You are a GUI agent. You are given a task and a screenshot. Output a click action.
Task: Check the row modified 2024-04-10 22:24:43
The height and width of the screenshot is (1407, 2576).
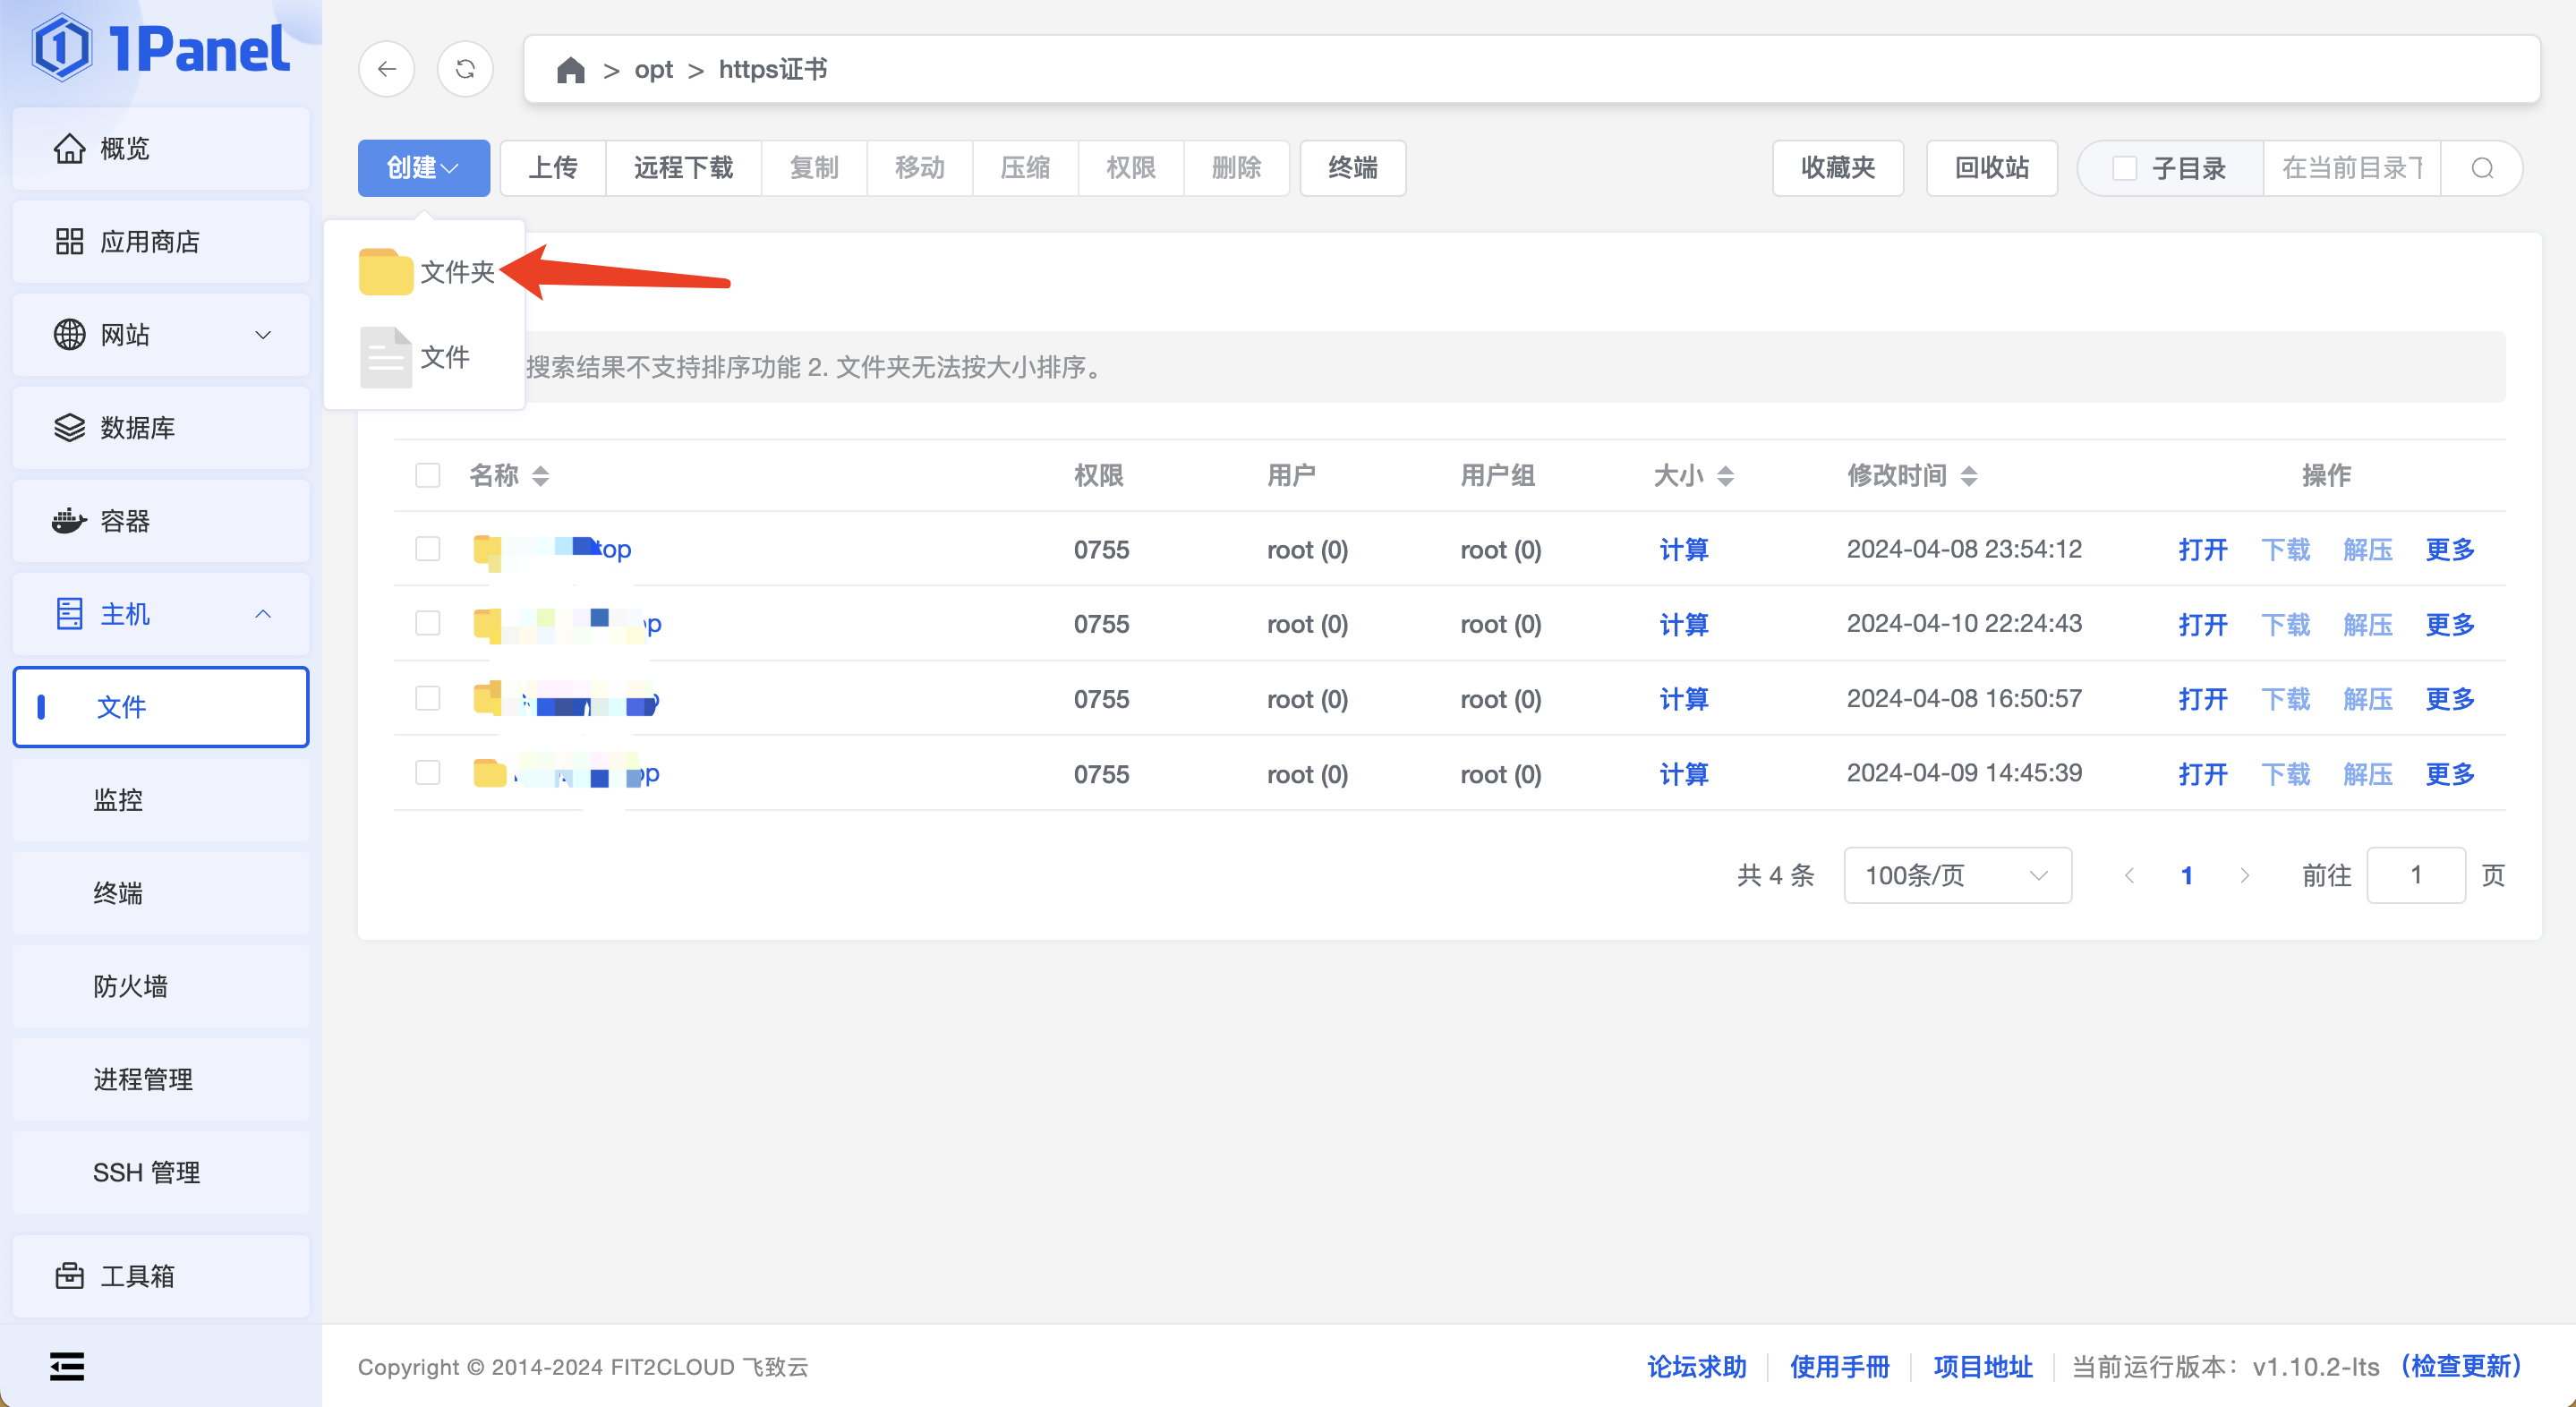coord(428,623)
